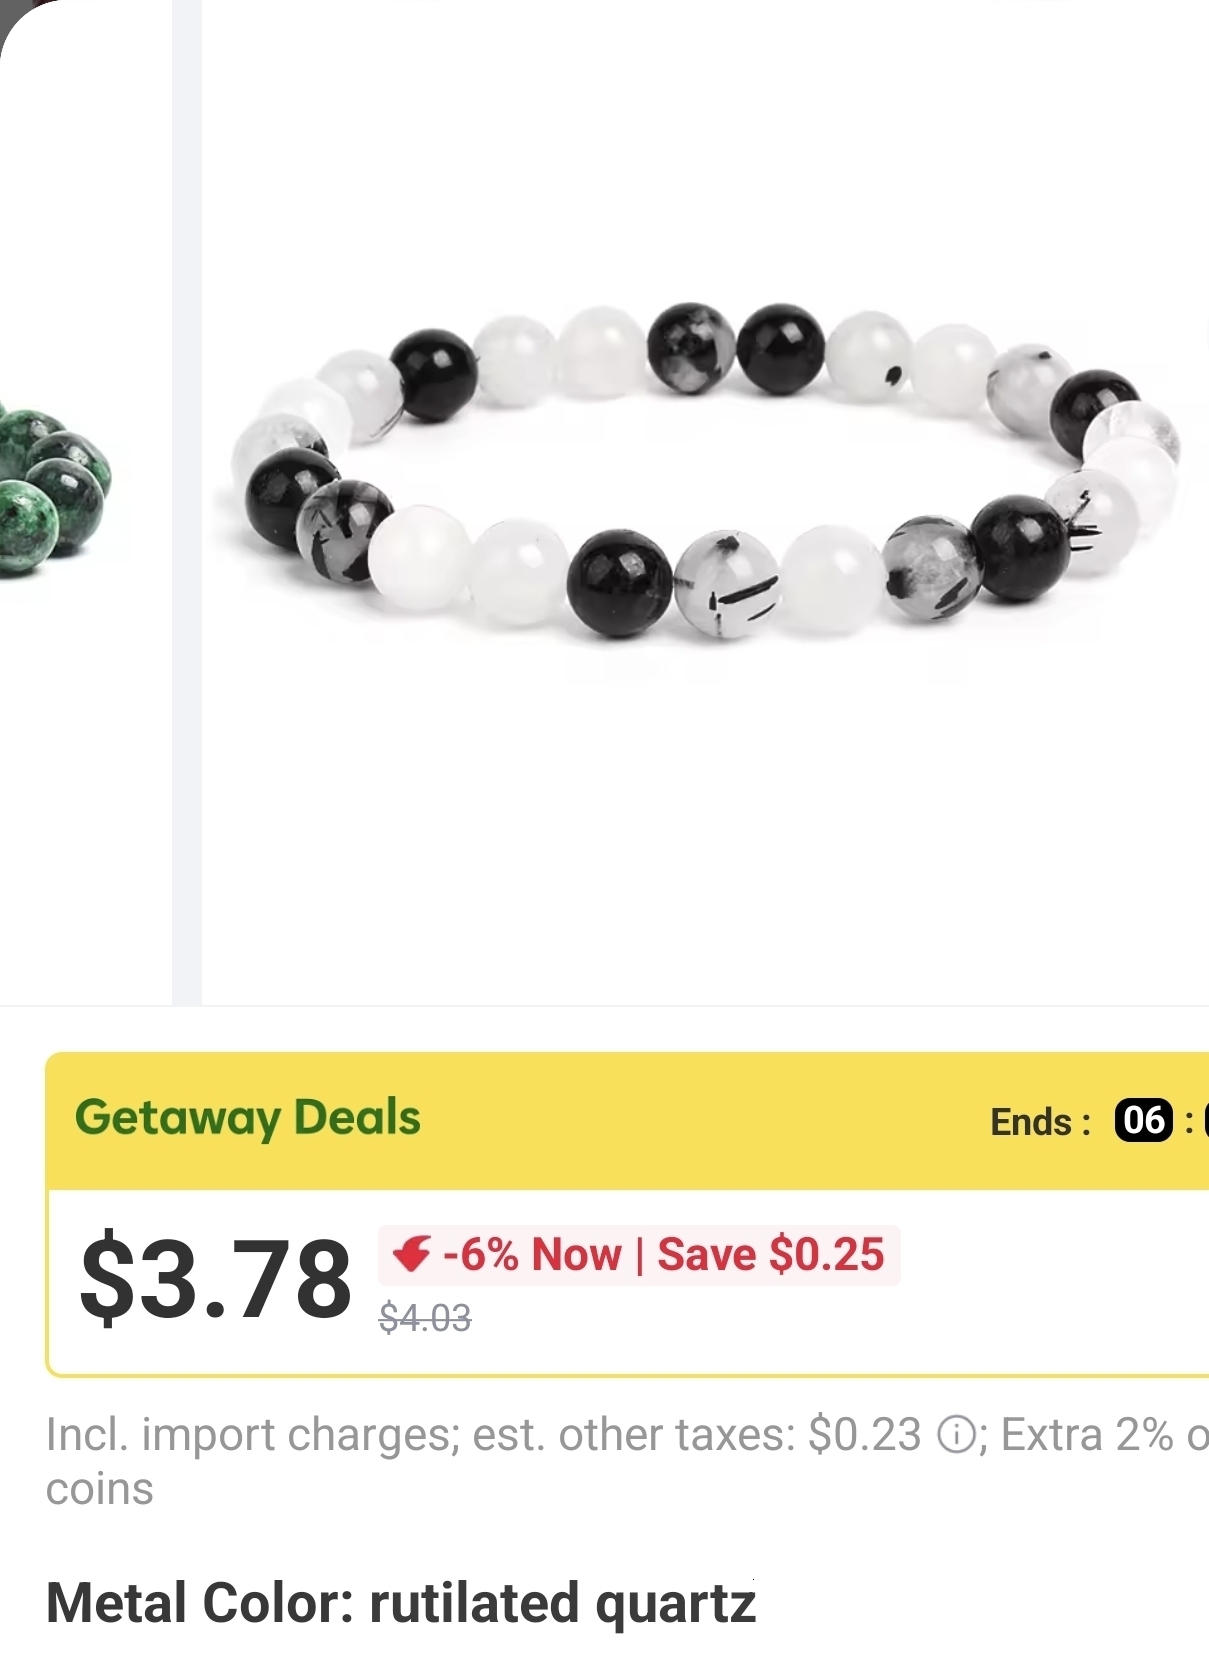Viewport: 1209px width, 1655px height.
Task: Tap the word 'coins' below import charges
Action: tap(100, 1490)
